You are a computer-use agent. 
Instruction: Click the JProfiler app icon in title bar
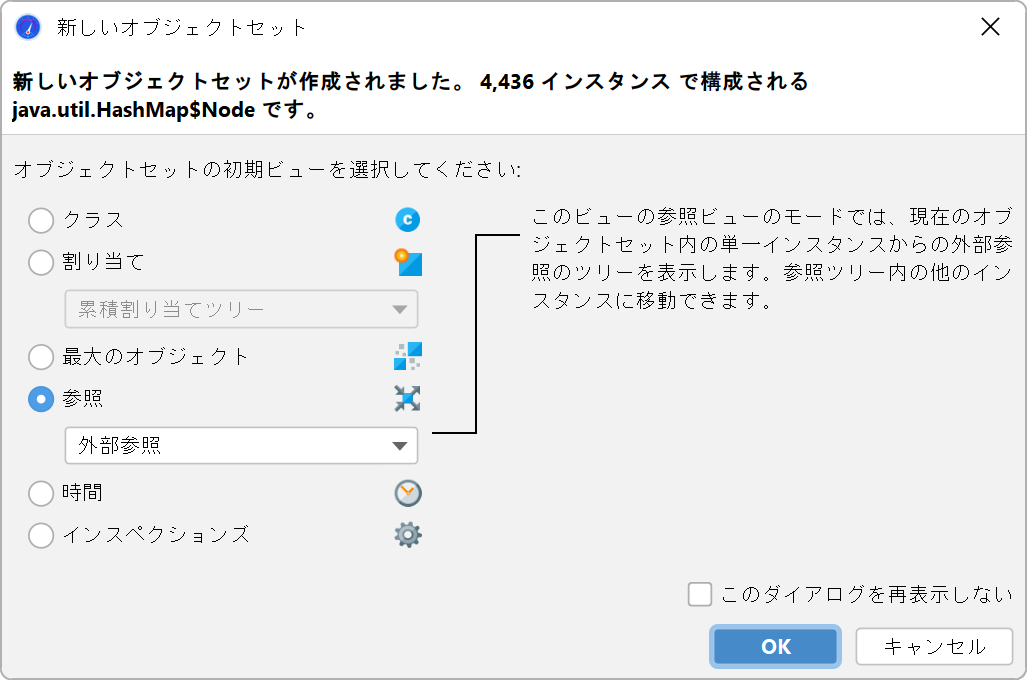[28, 28]
